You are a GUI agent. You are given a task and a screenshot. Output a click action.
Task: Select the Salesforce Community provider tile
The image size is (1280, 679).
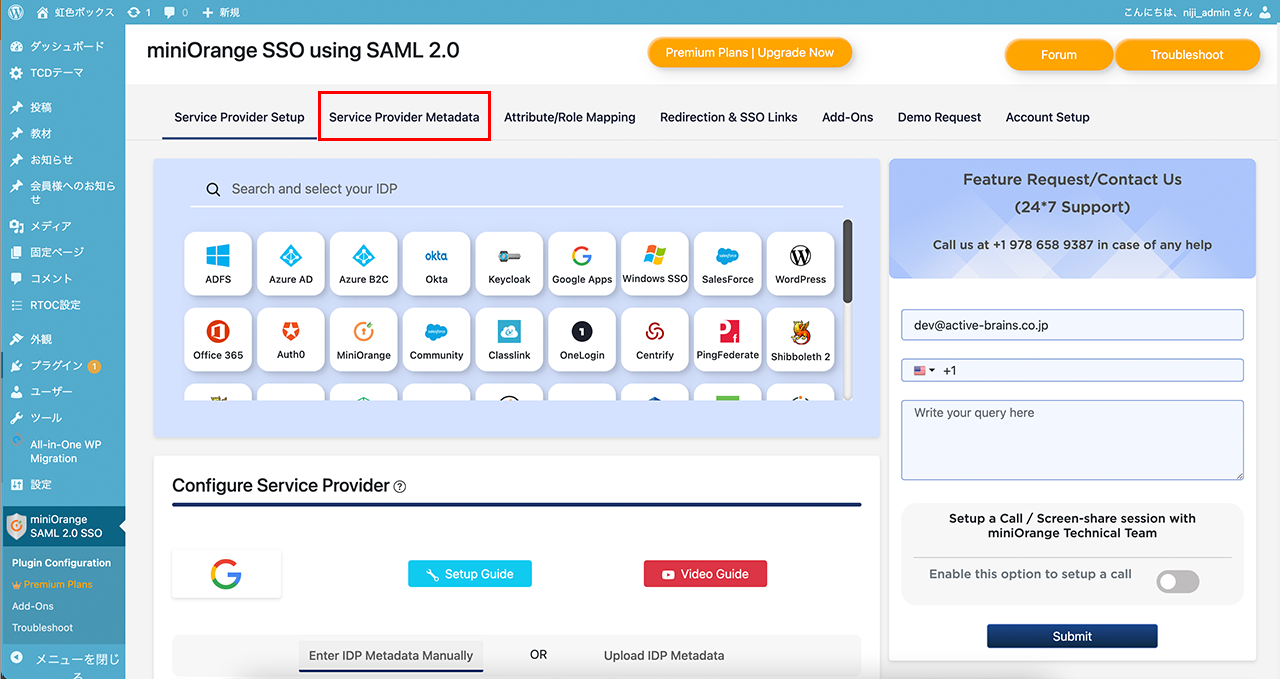click(x=437, y=340)
